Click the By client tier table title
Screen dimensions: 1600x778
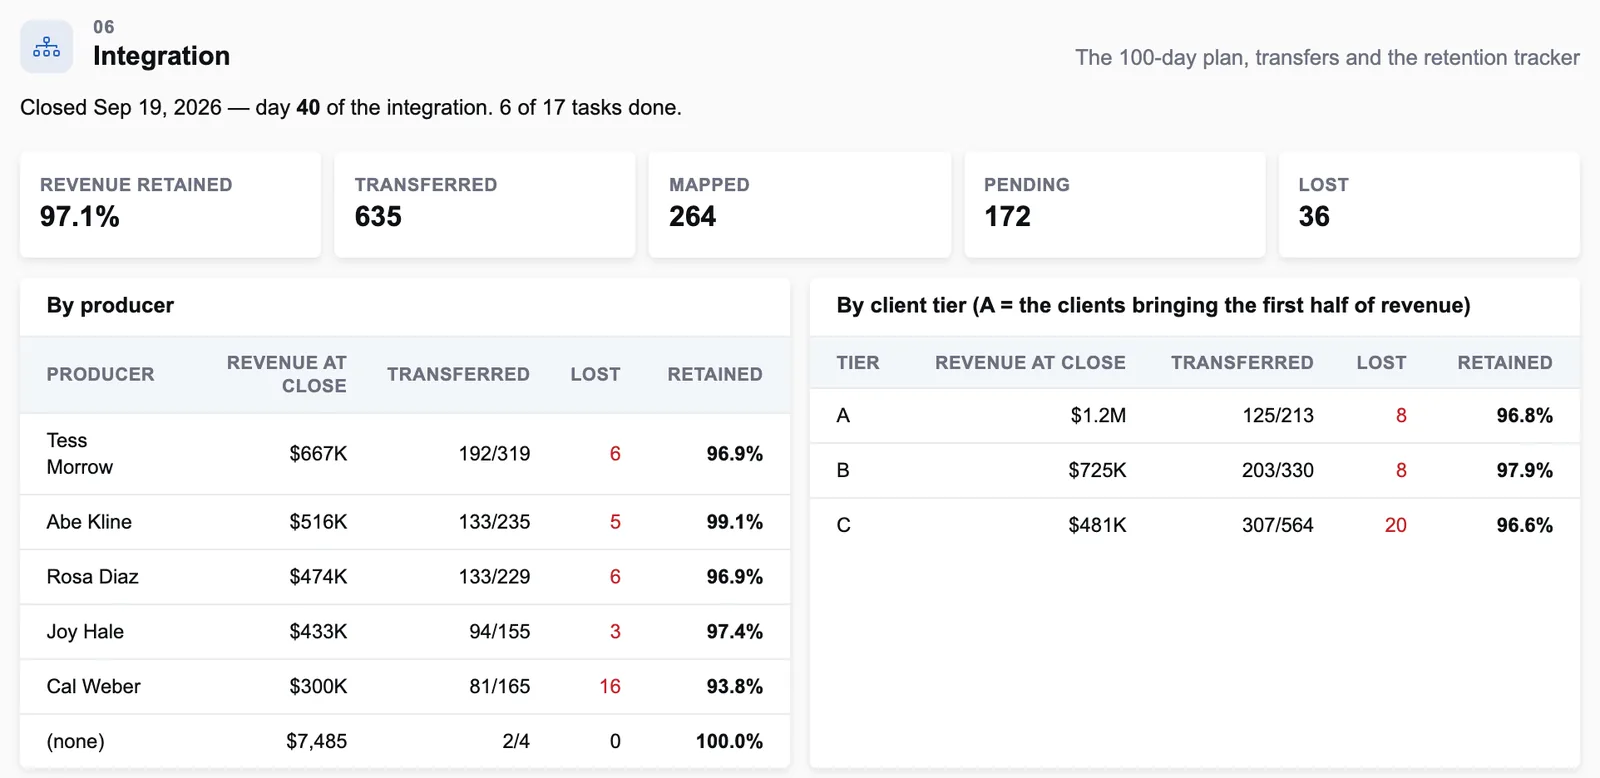pos(1153,305)
